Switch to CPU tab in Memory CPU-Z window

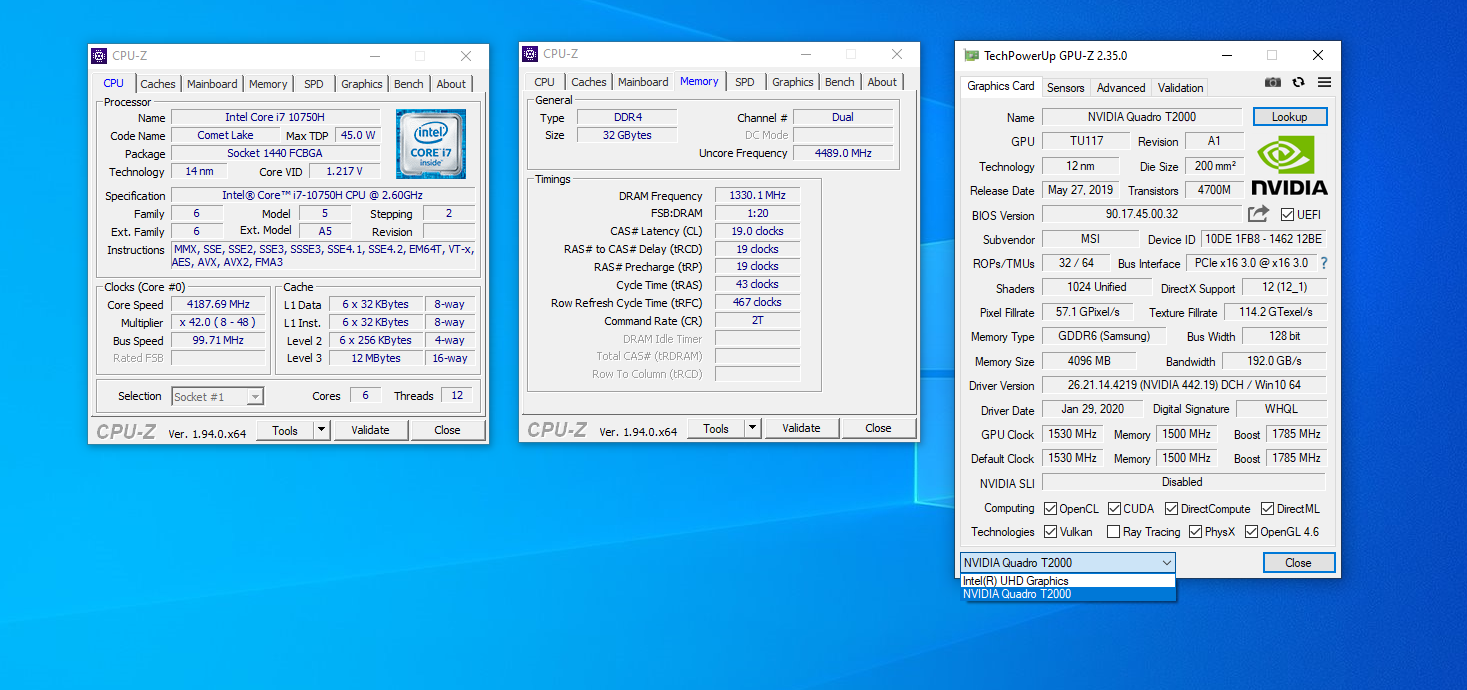tap(544, 82)
